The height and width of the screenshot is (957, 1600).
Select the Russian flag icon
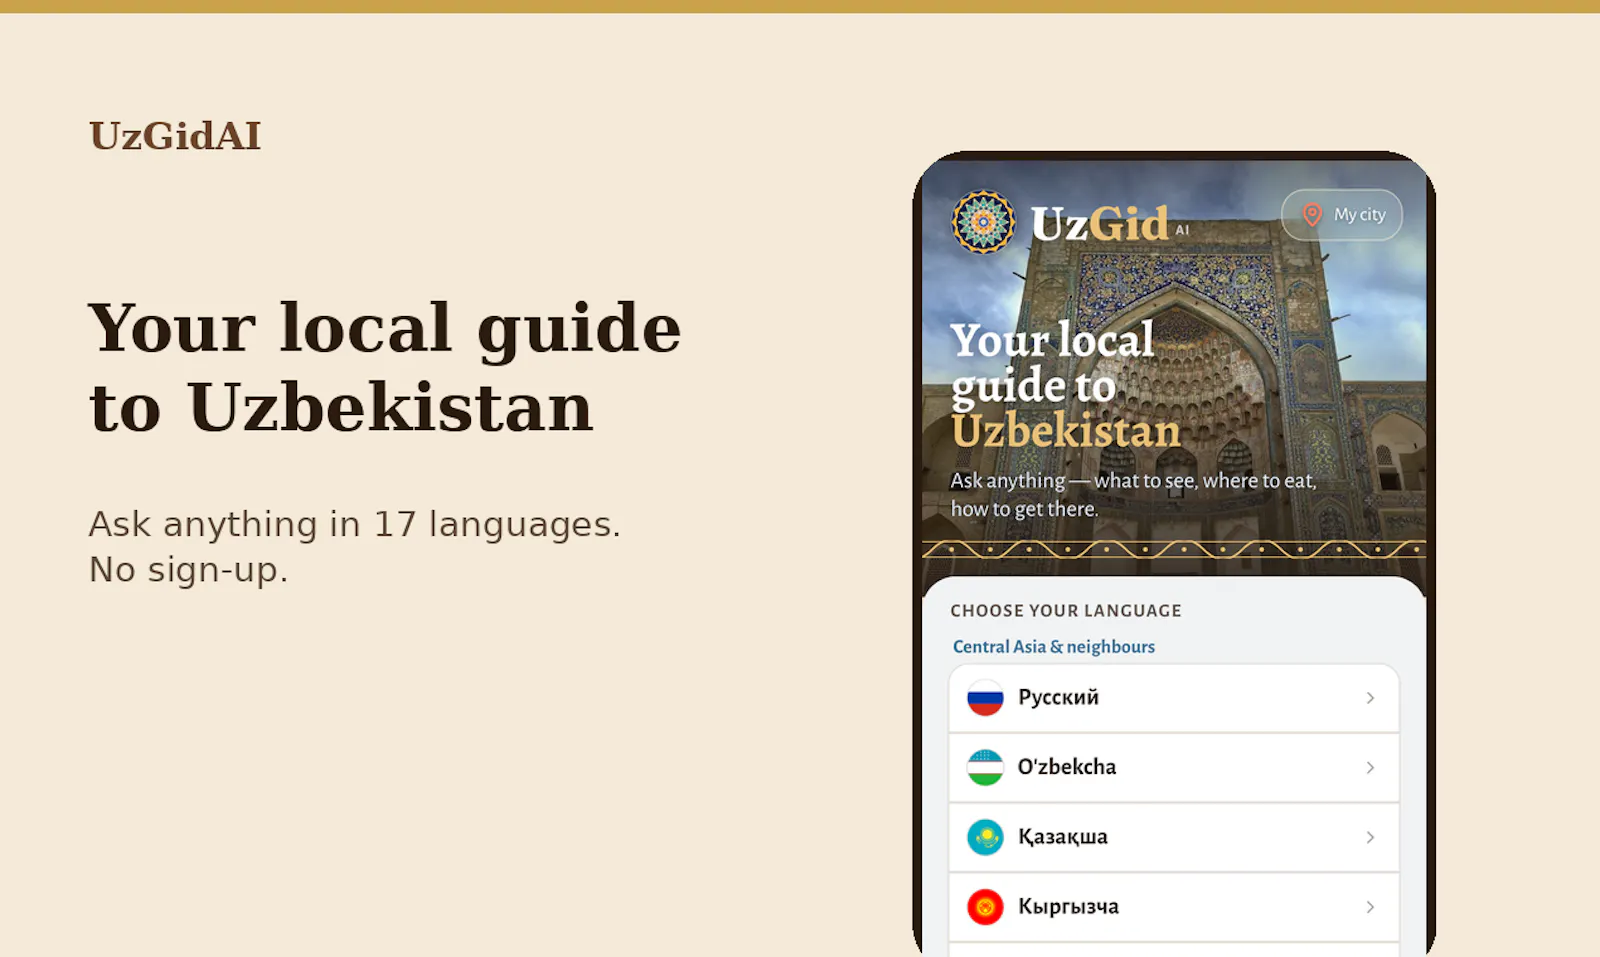(x=985, y=698)
